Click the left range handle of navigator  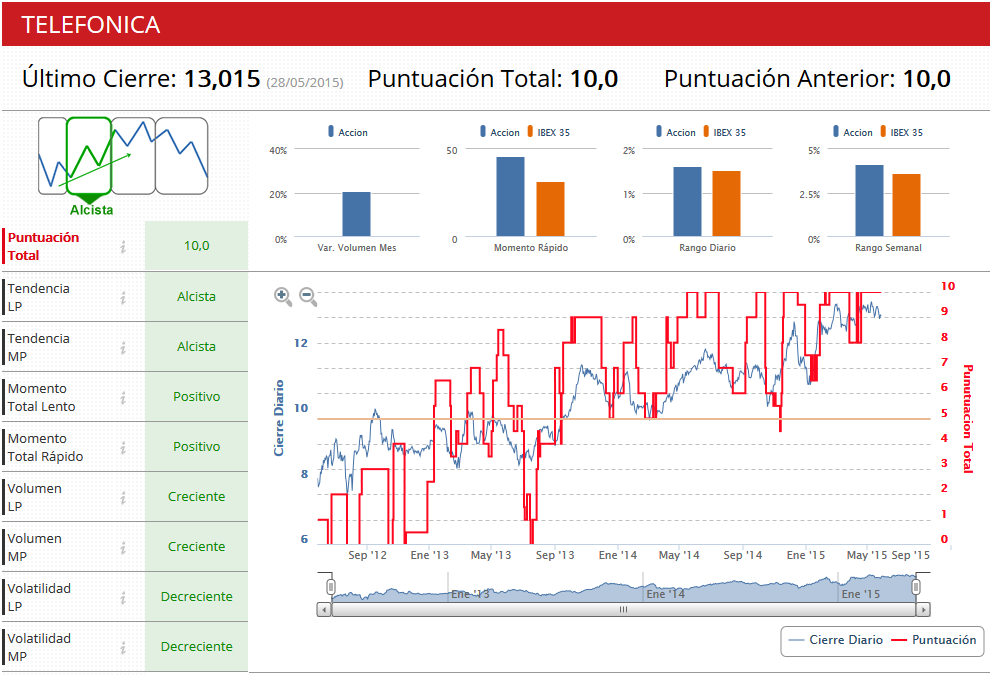(x=331, y=587)
